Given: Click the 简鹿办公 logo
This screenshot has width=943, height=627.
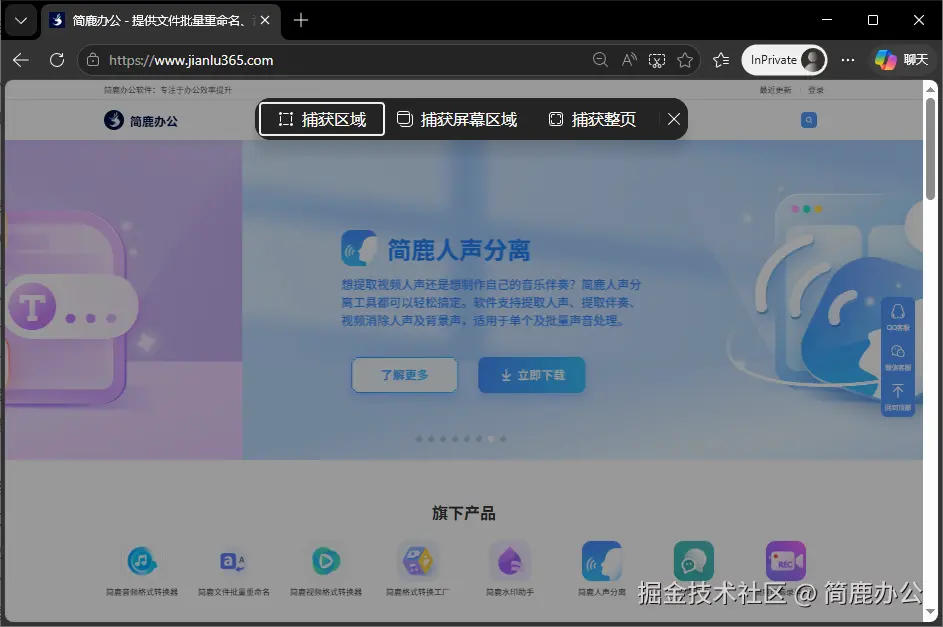Looking at the screenshot, I should click(140, 119).
